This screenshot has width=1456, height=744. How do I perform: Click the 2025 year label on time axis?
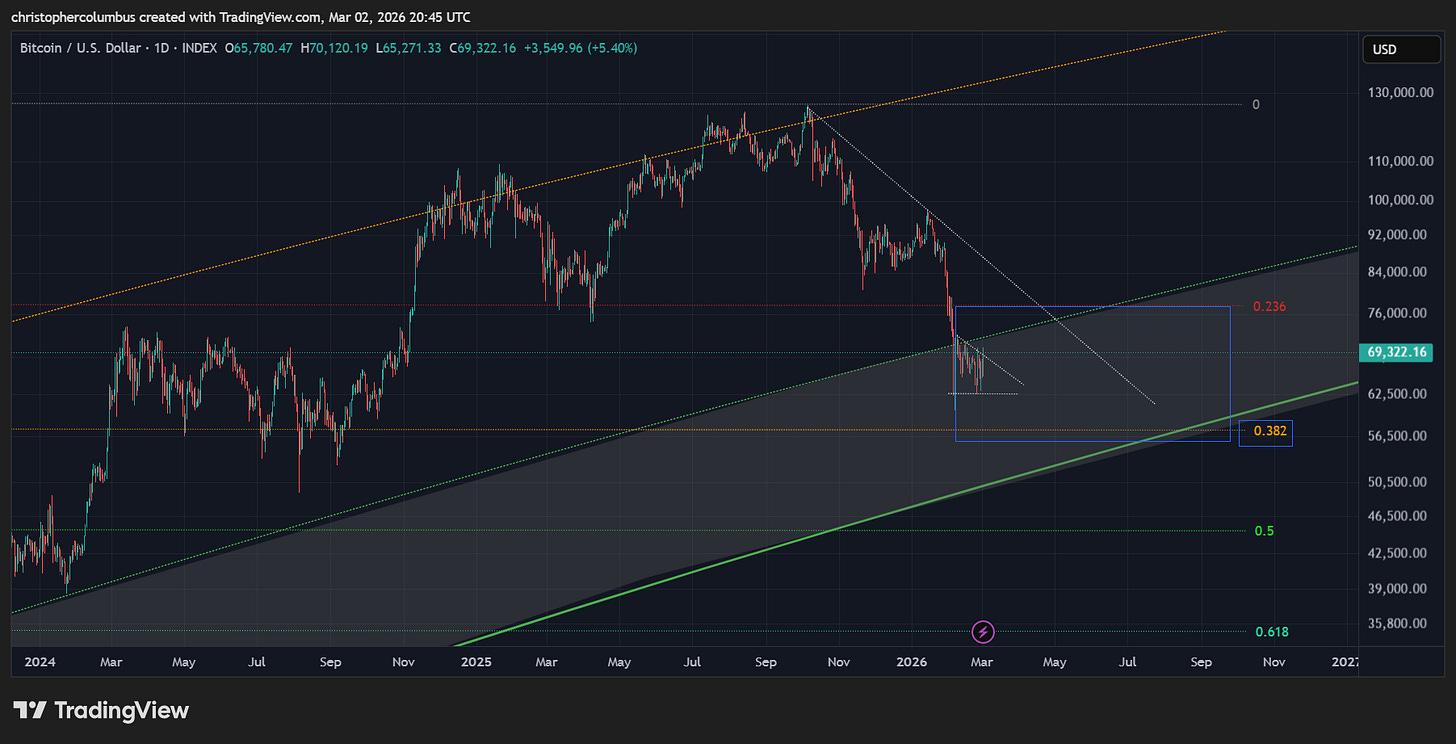click(x=474, y=662)
